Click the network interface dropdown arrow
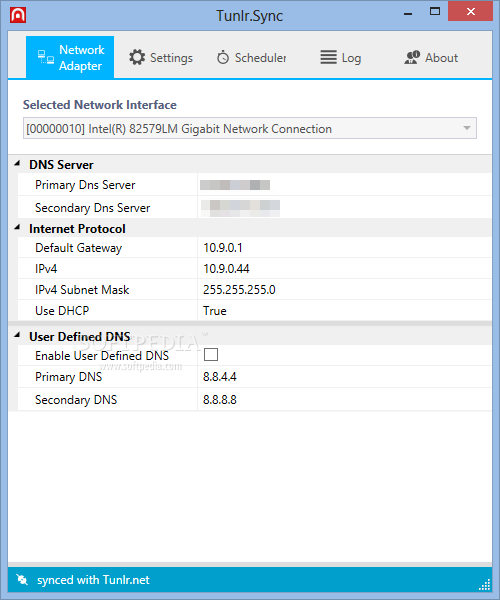Screen dimensions: 500x600 (x=467, y=128)
